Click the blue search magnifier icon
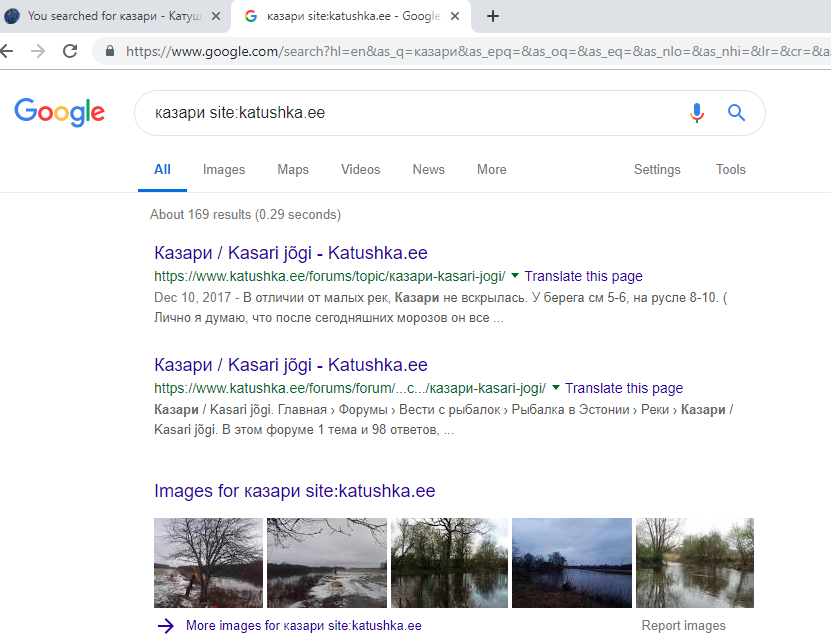The height and width of the screenshot is (636, 831). 736,113
